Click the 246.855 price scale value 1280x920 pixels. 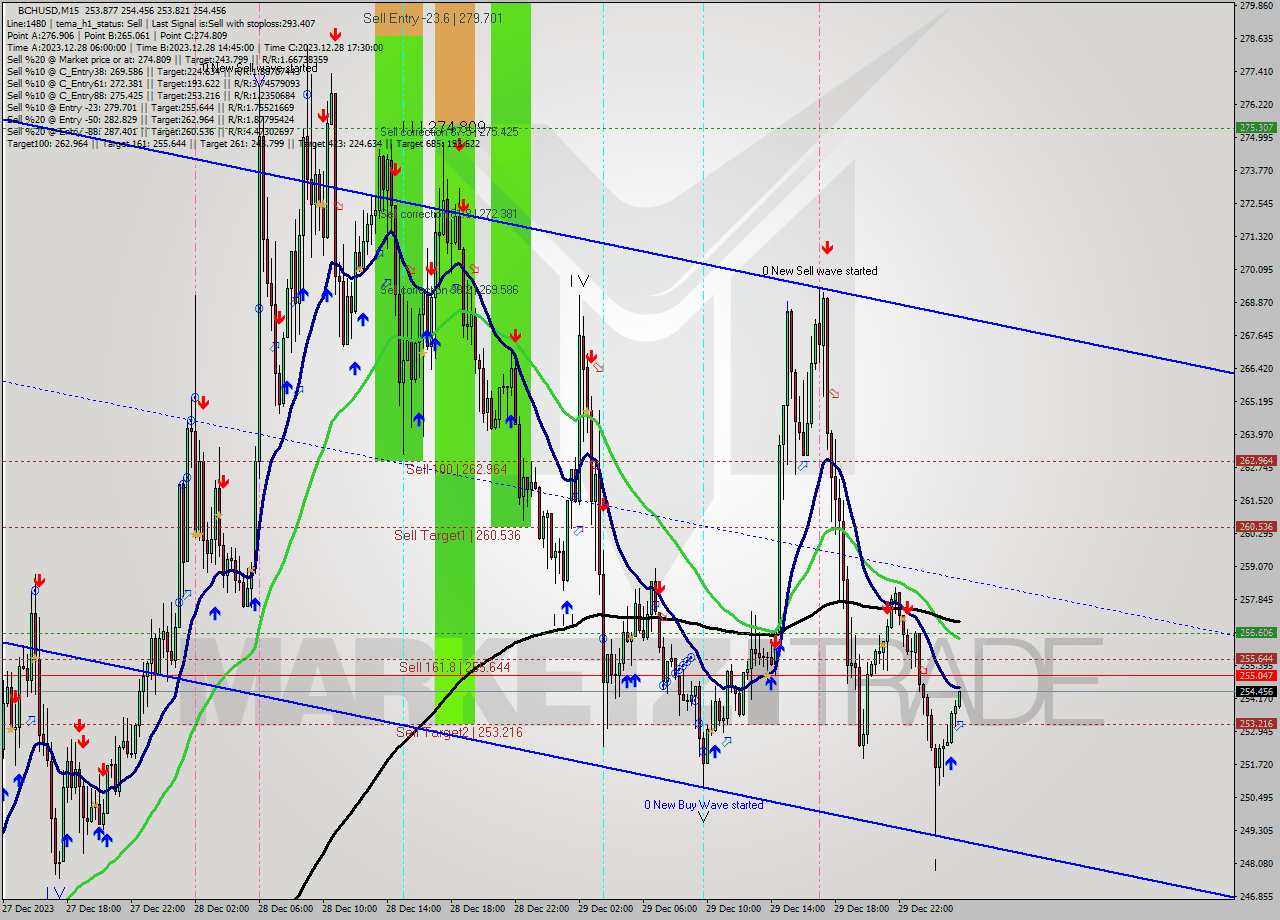[x=1256, y=896]
